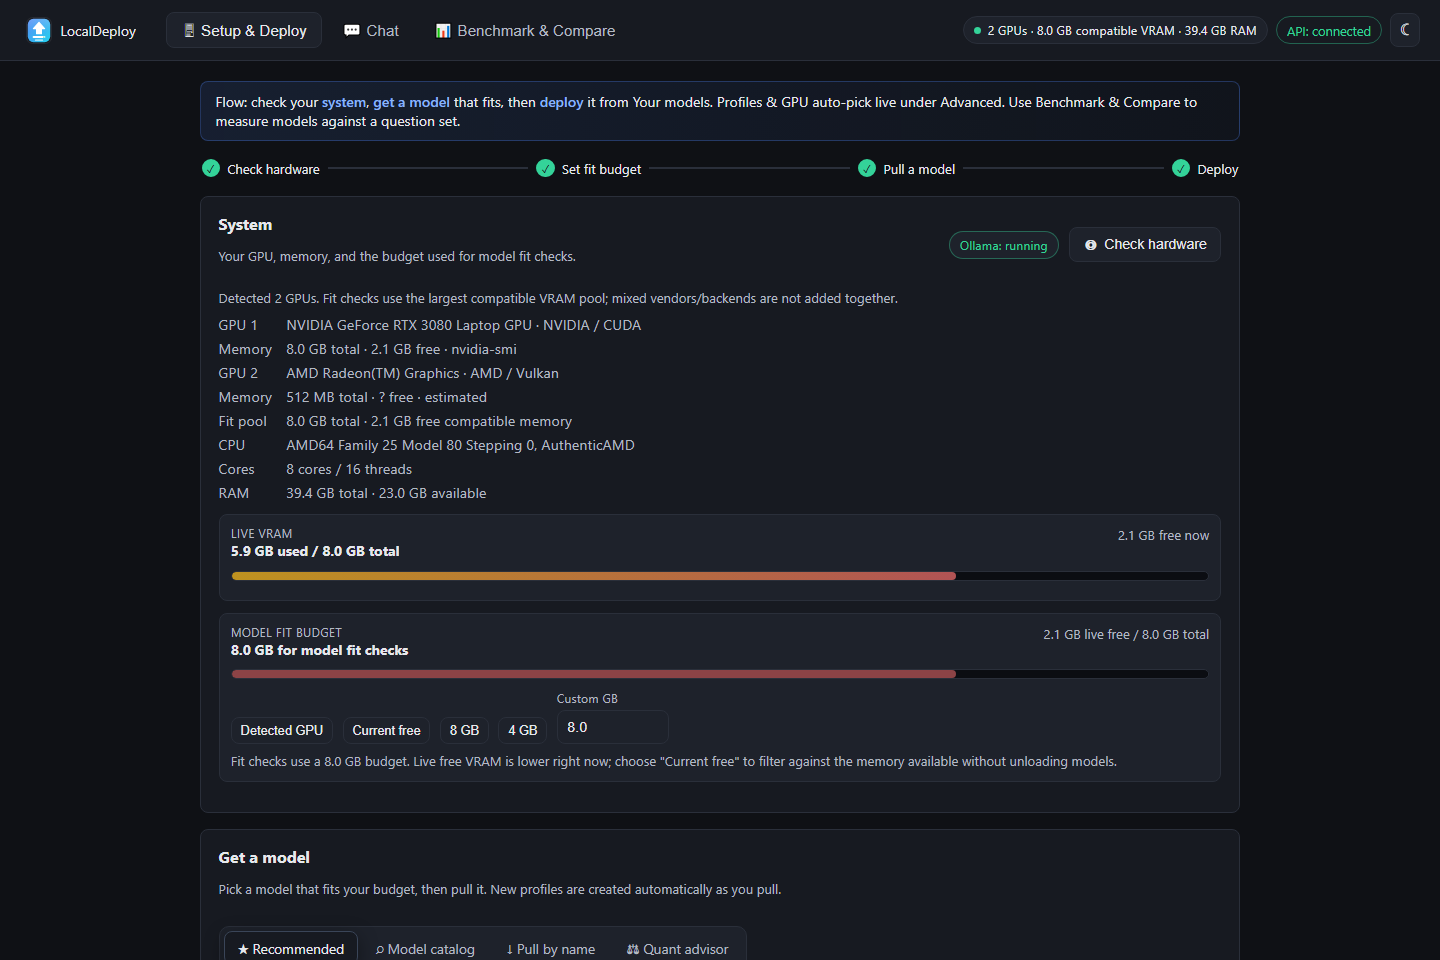Image resolution: width=1440 pixels, height=960 pixels.
Task: Click the GPU summary status pill
Action: click(x=1115, y=31)
